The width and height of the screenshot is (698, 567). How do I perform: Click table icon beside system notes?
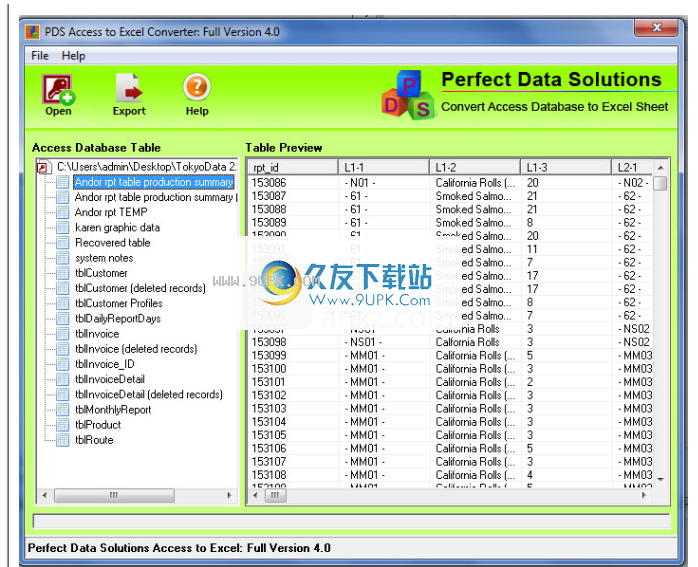click(63, 258)
